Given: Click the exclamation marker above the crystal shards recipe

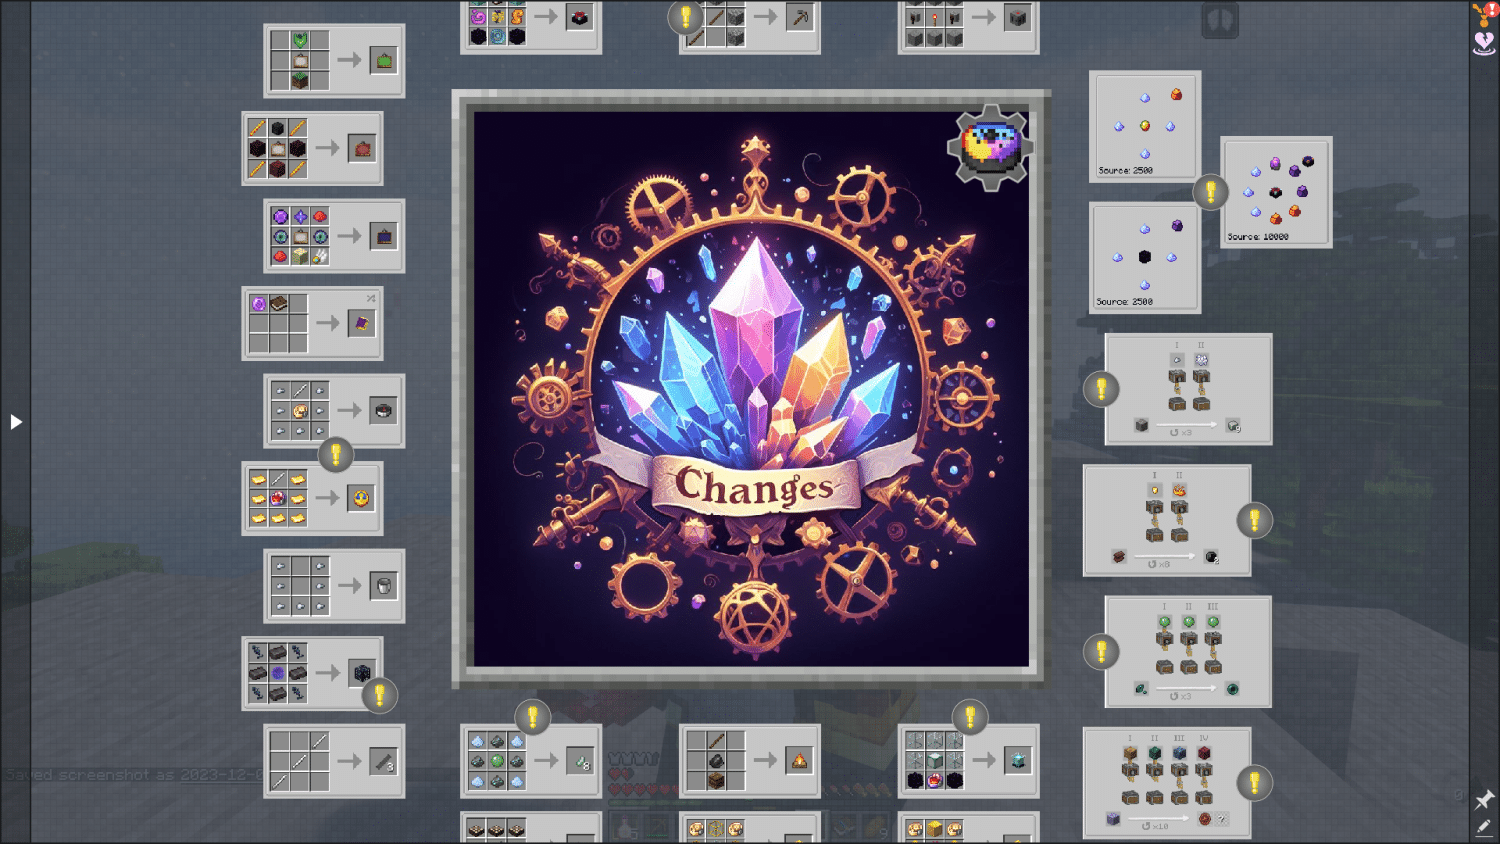Looking at the screenshot, I should pyautogui.click(x=532, y=716).
